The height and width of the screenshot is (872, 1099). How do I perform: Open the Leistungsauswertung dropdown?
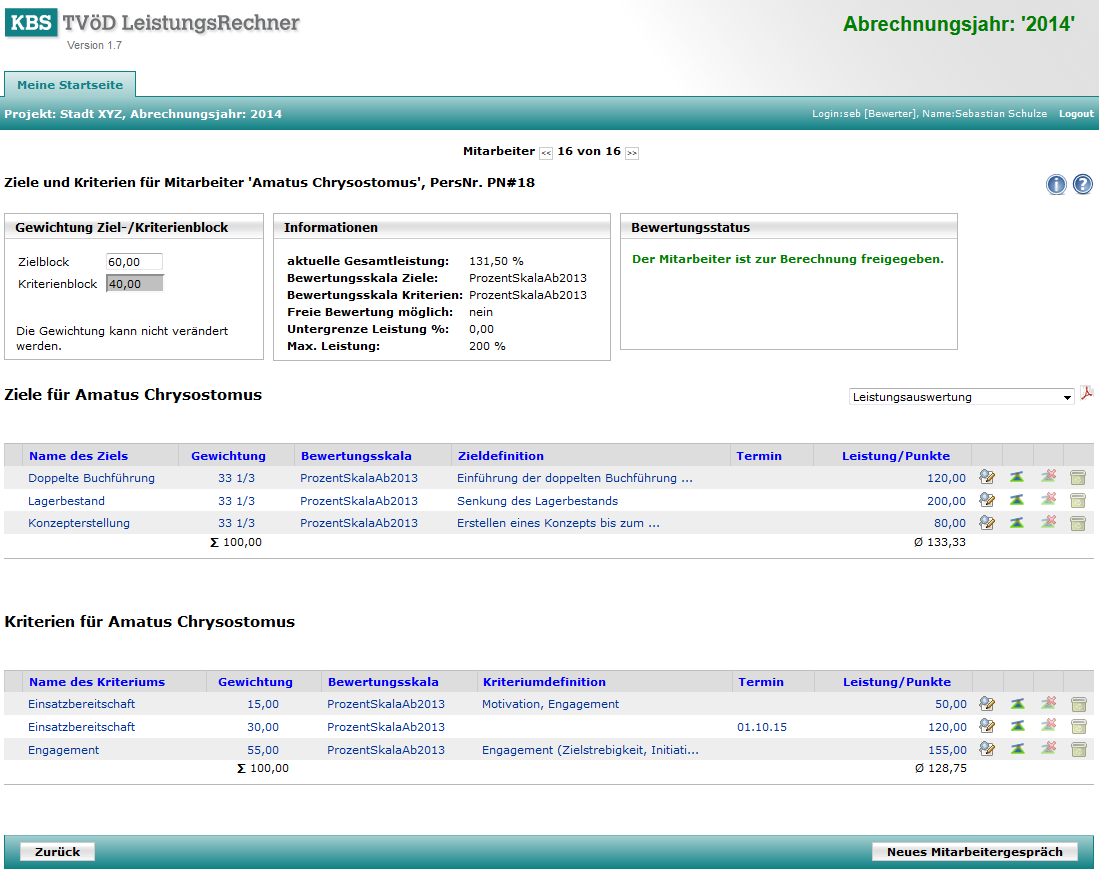click(962, 397)
